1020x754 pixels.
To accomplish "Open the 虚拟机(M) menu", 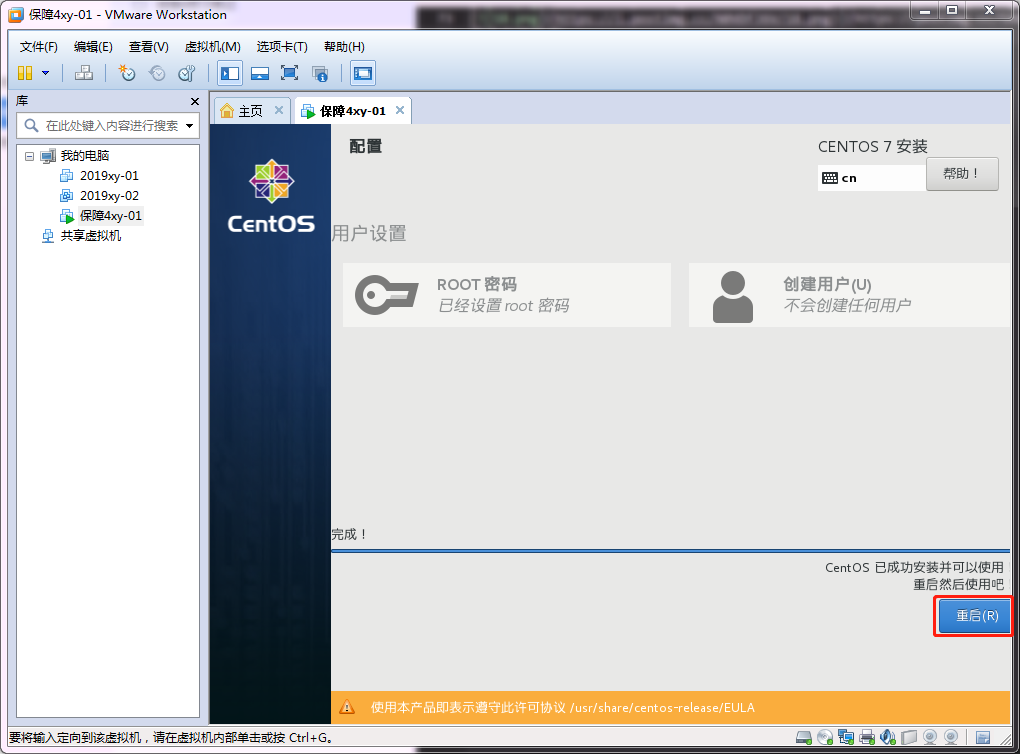I will [x=213, y=47].
